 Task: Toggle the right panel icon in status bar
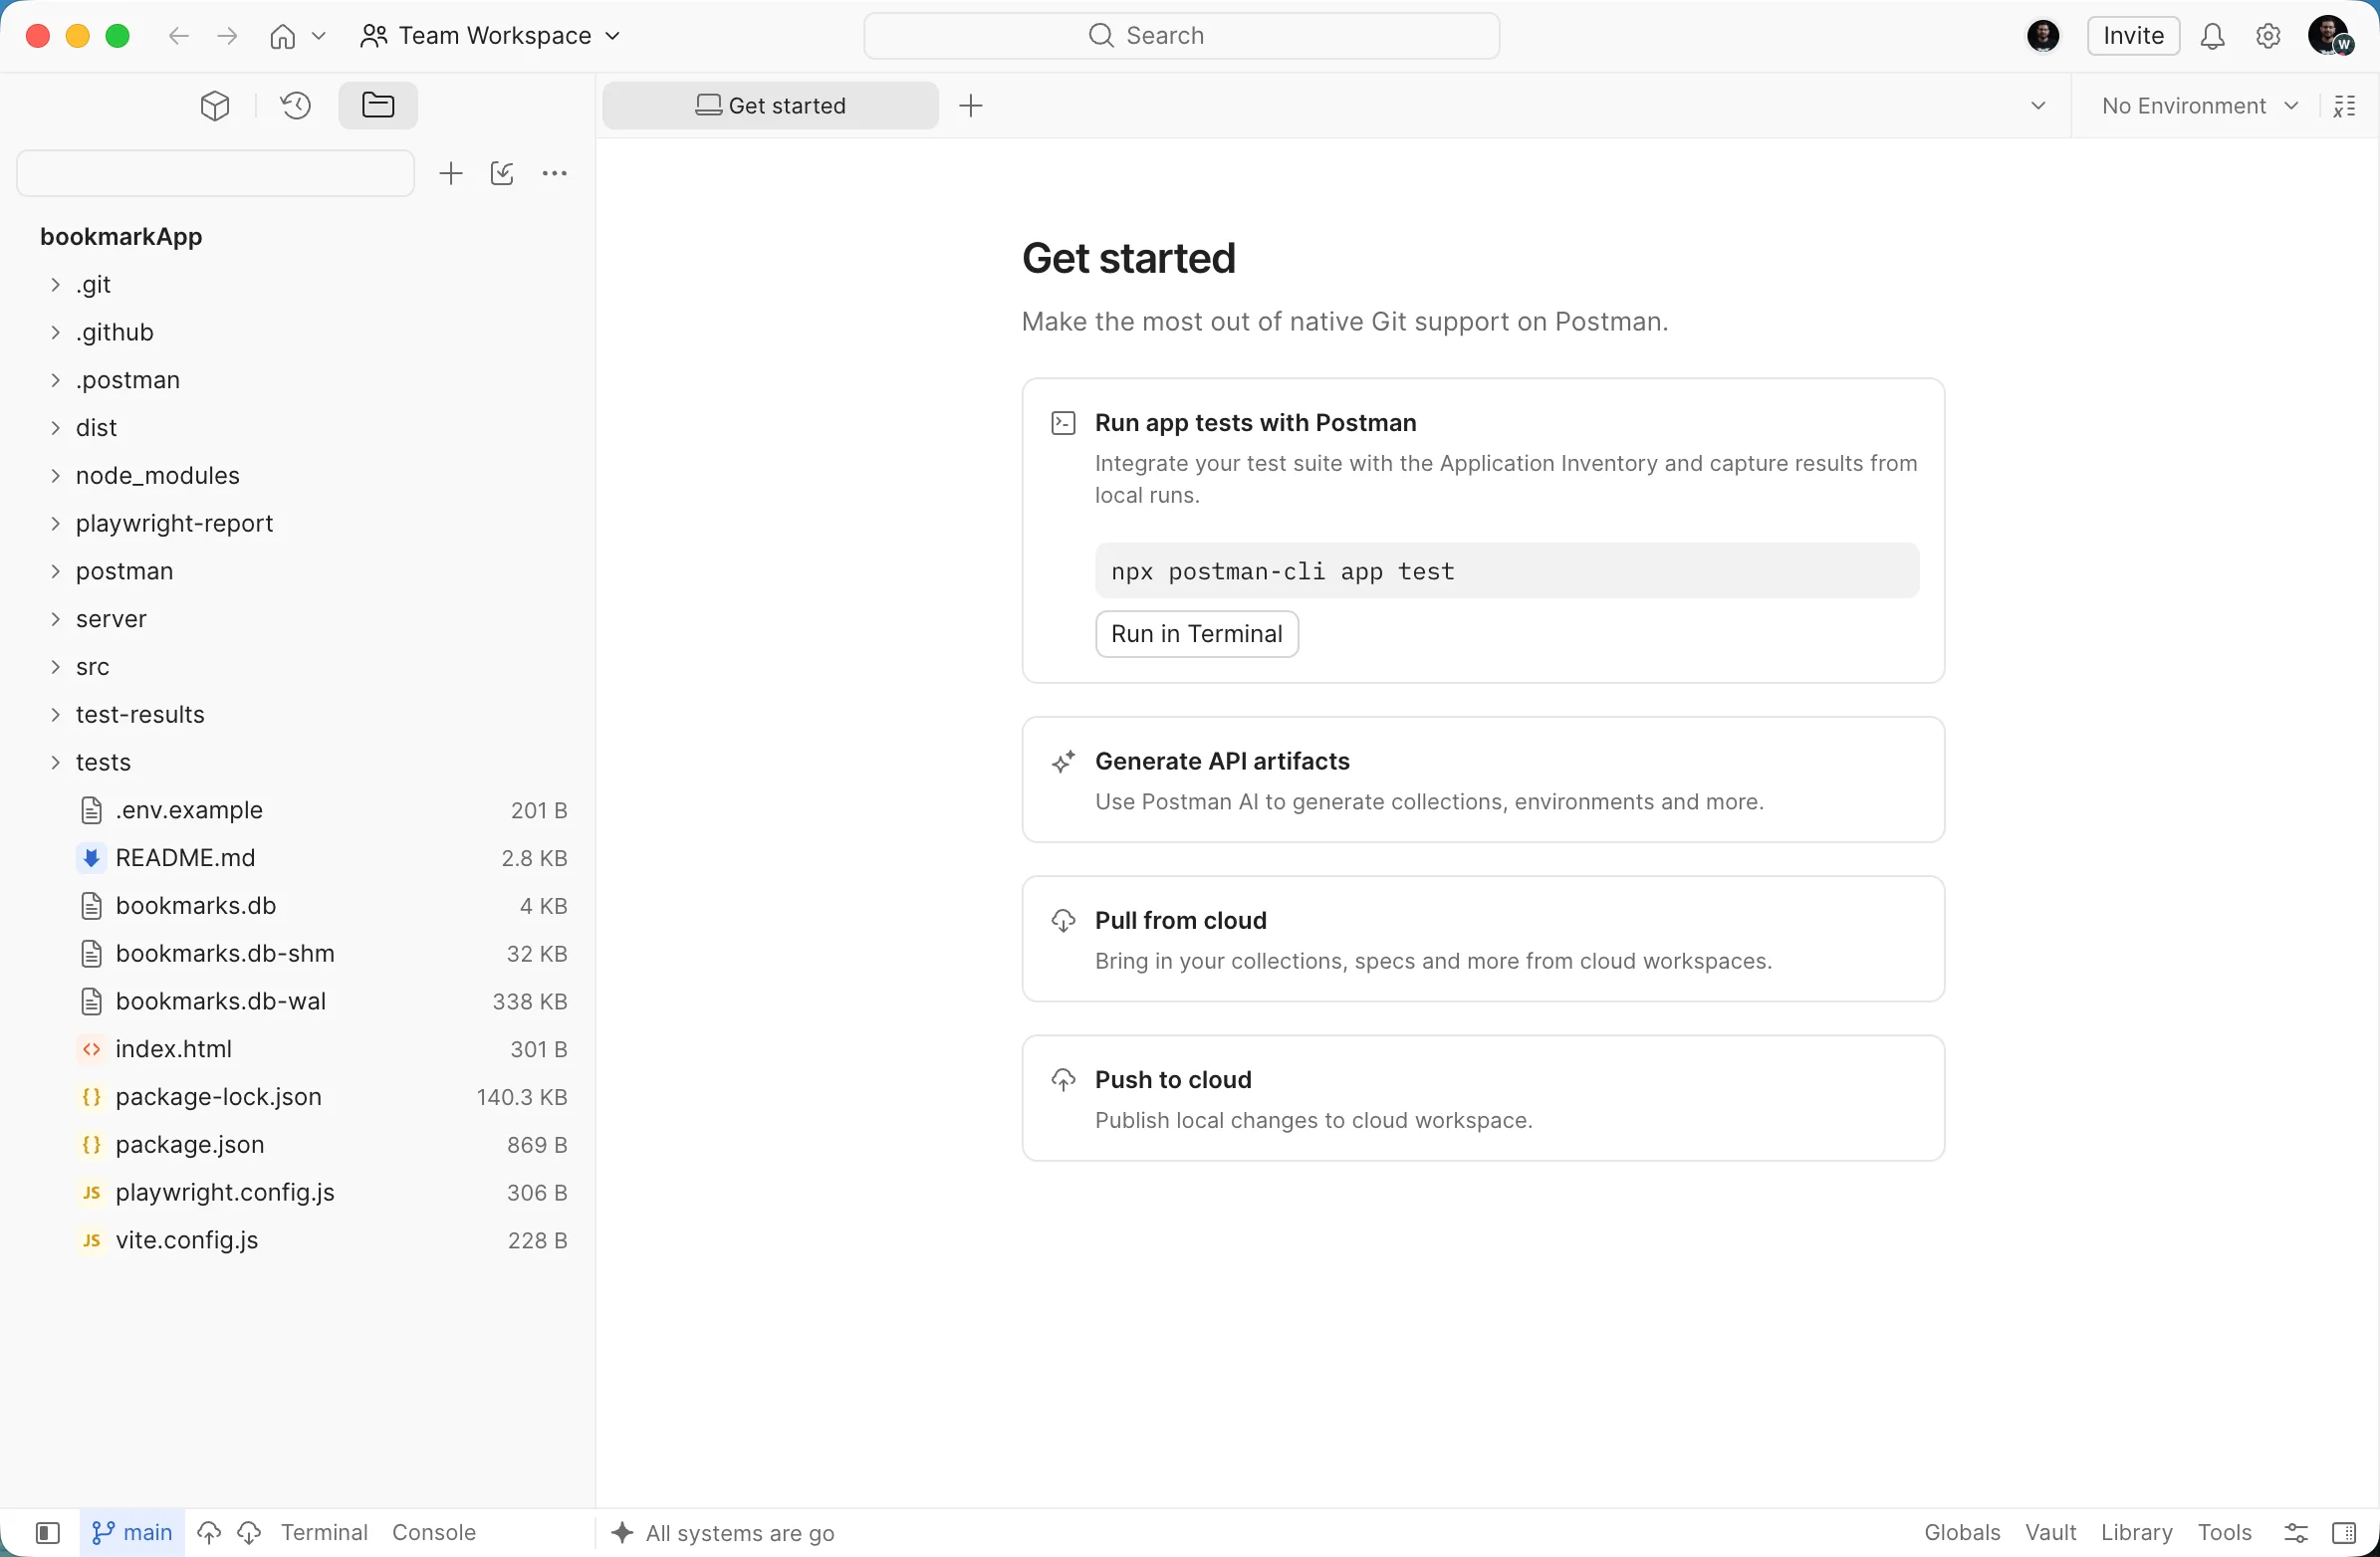(x=2344, y=1532)
